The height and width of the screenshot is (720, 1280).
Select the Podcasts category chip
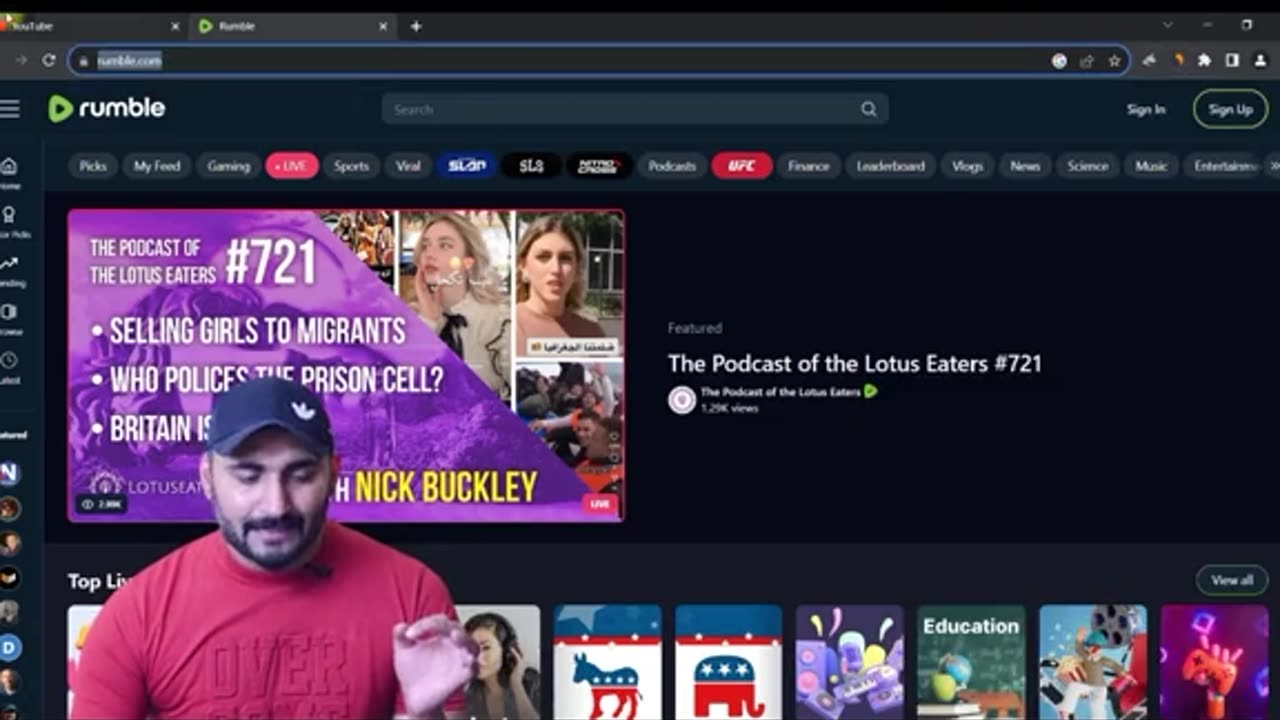(x=672, y=166)
